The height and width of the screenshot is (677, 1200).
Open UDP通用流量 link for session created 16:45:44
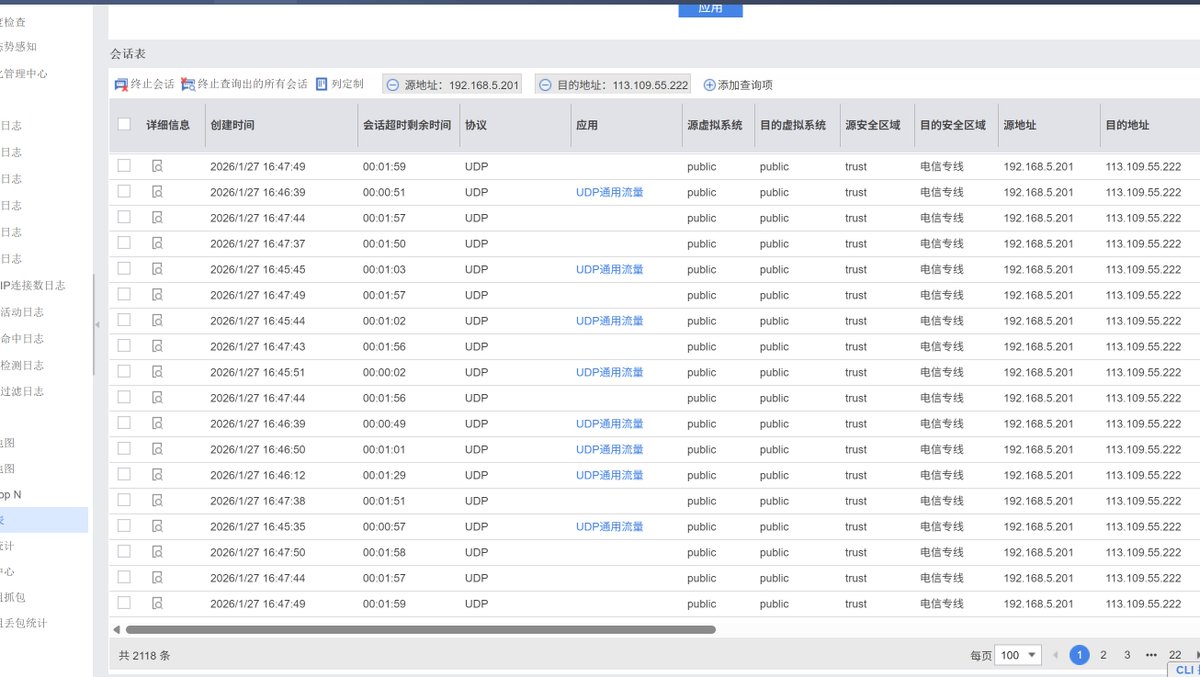click(x=609, y=320)
